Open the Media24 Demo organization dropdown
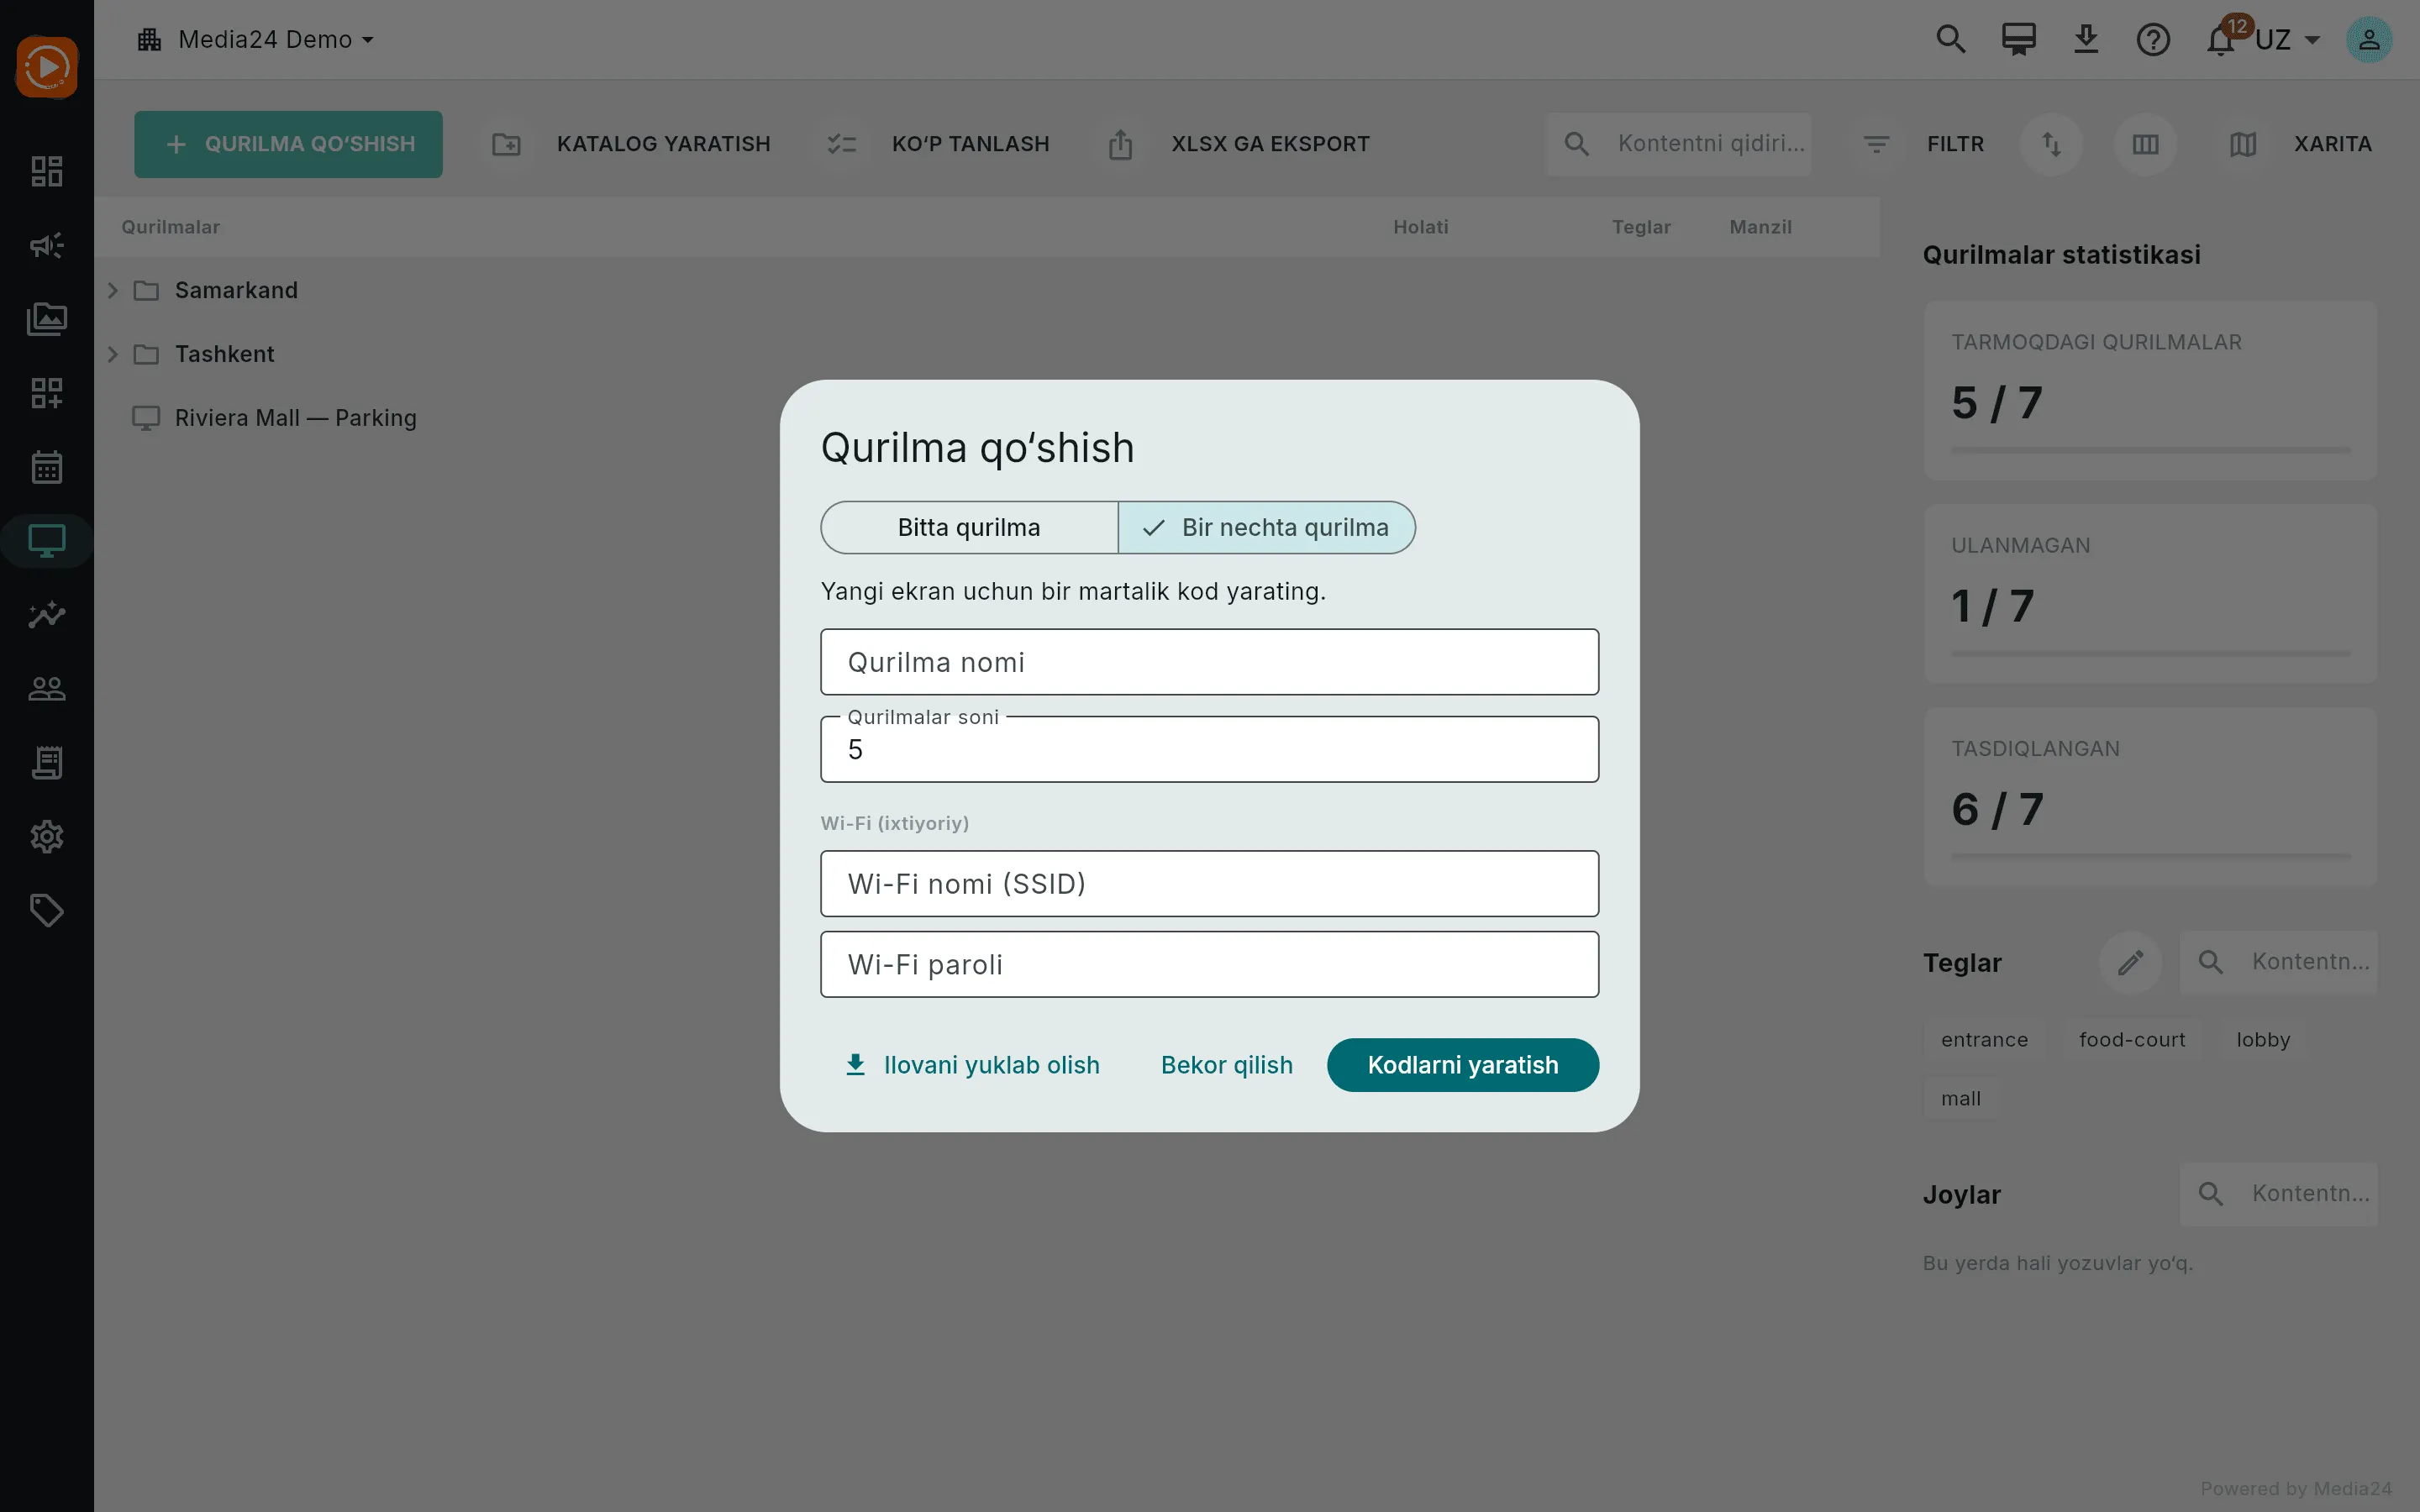 (x=256, y=40)
